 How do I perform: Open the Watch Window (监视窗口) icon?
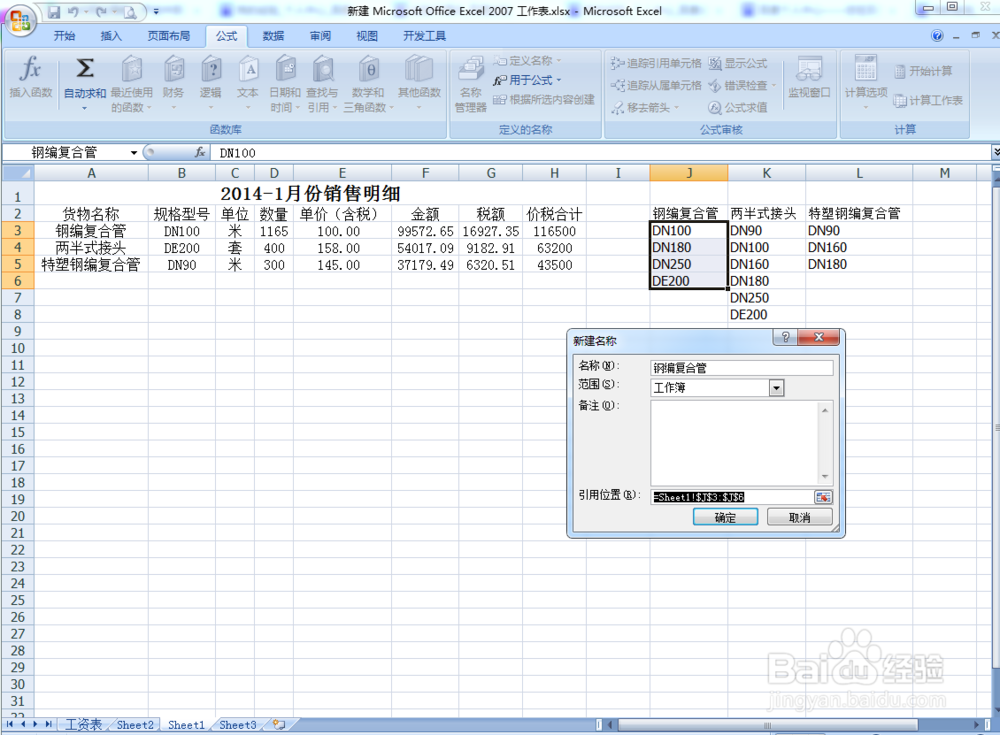[809, 69]
